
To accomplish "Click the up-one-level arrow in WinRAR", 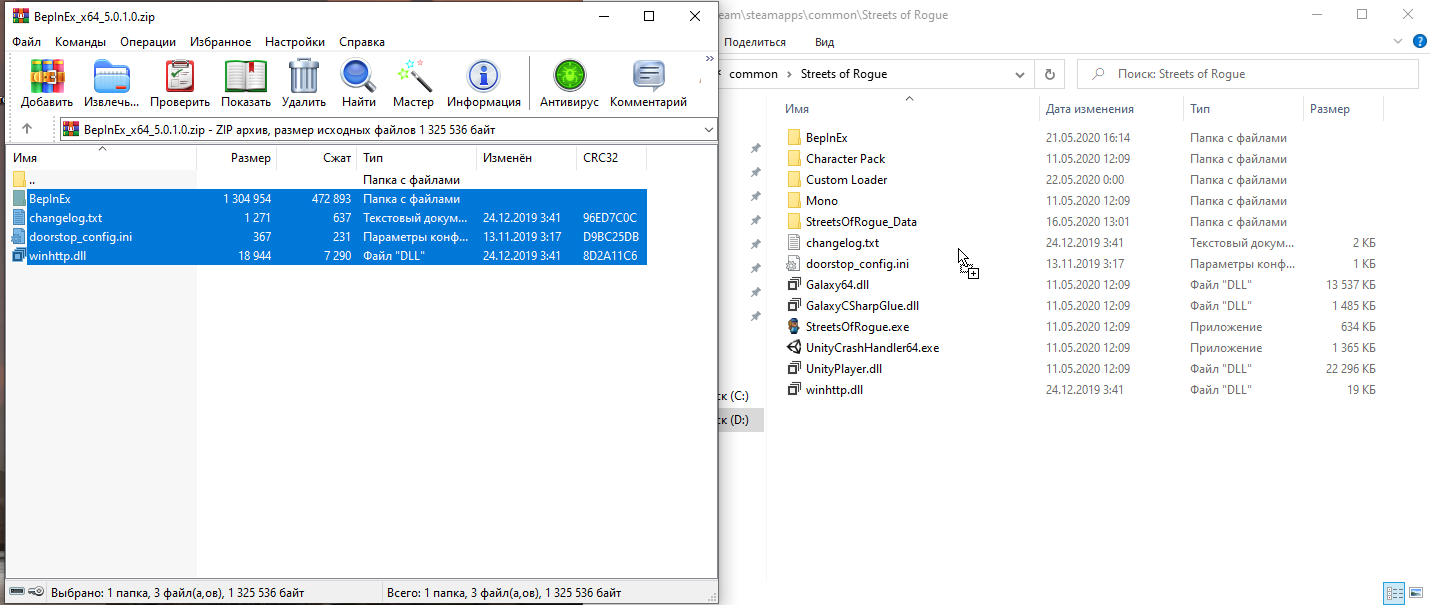I will (27, 129).
